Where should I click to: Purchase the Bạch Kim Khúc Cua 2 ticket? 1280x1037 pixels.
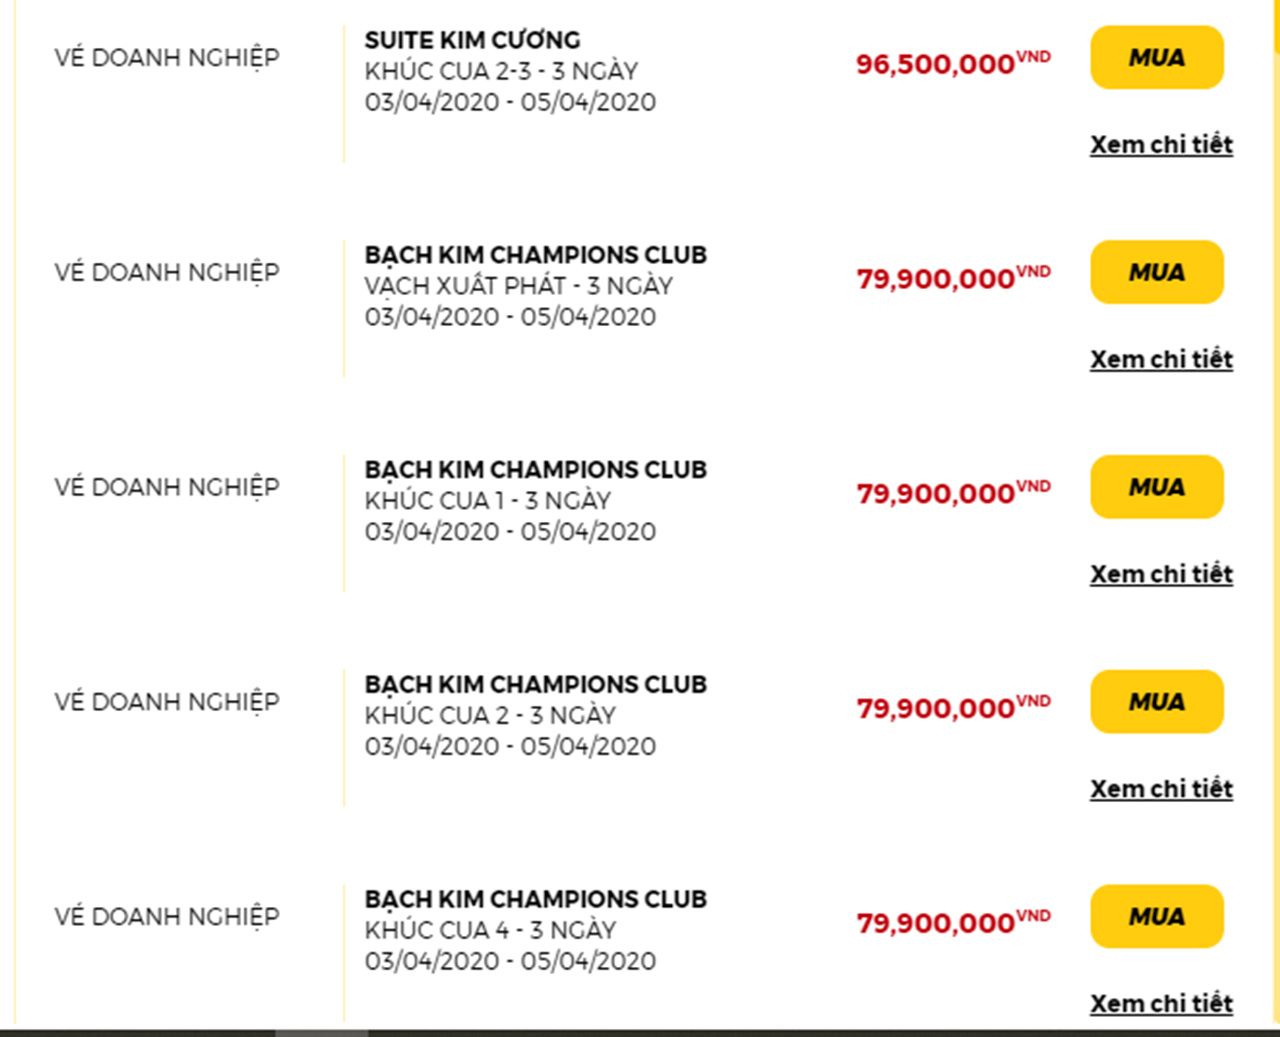[1156, 702]
